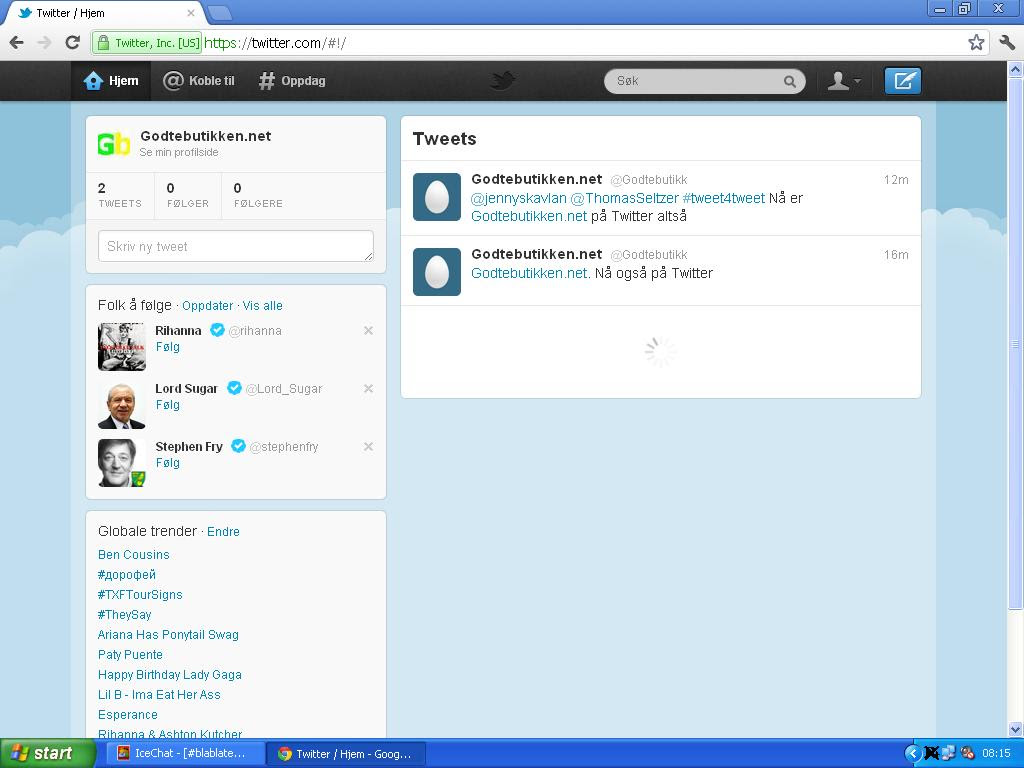
Task: Open the Ariana Has Ponytail Swag trend
Action: pos(168,635)
